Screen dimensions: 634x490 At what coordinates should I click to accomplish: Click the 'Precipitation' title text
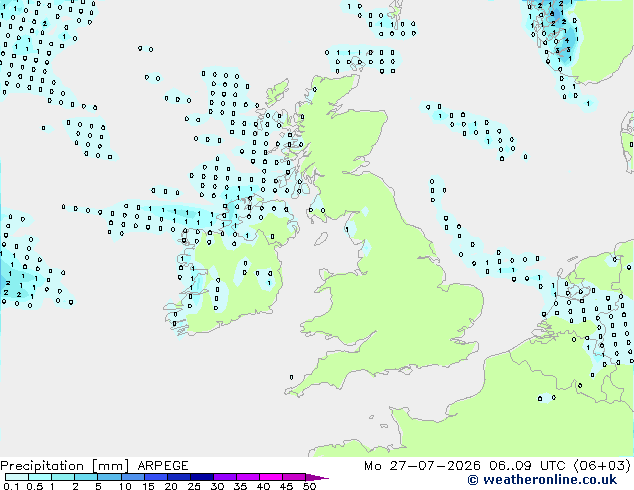click(x=42, y=466)
